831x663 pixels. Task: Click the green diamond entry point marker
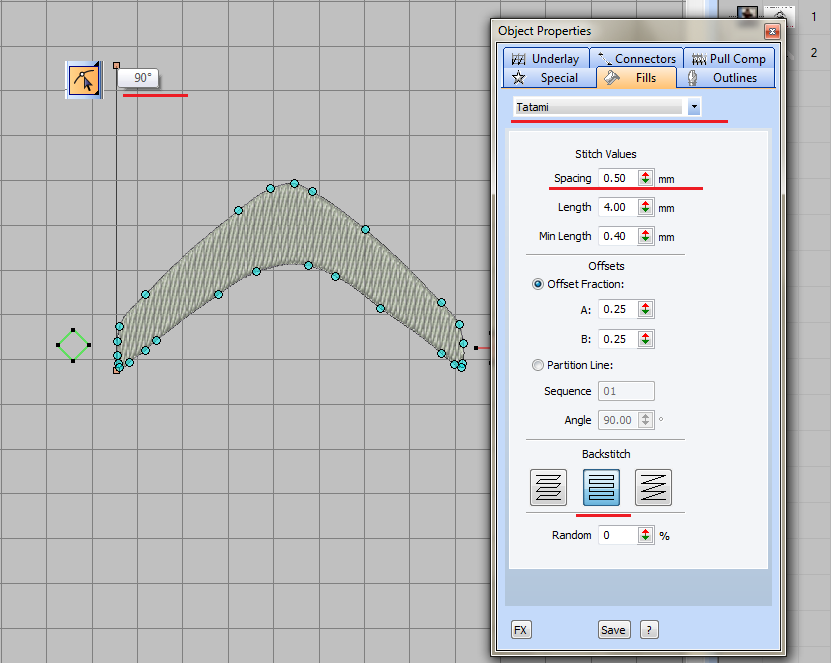[73, 346]
